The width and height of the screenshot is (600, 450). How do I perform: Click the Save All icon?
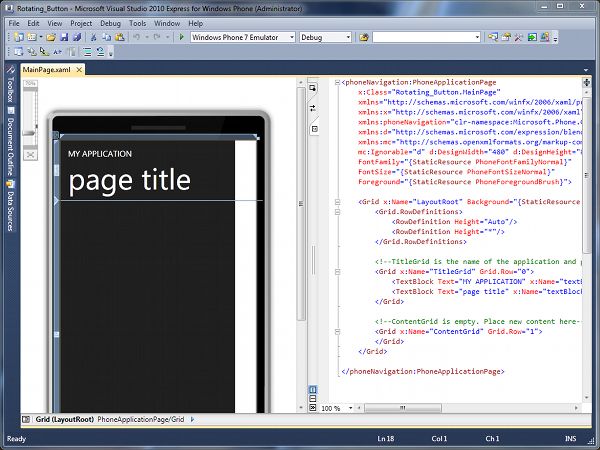click(x=77, y=37)
